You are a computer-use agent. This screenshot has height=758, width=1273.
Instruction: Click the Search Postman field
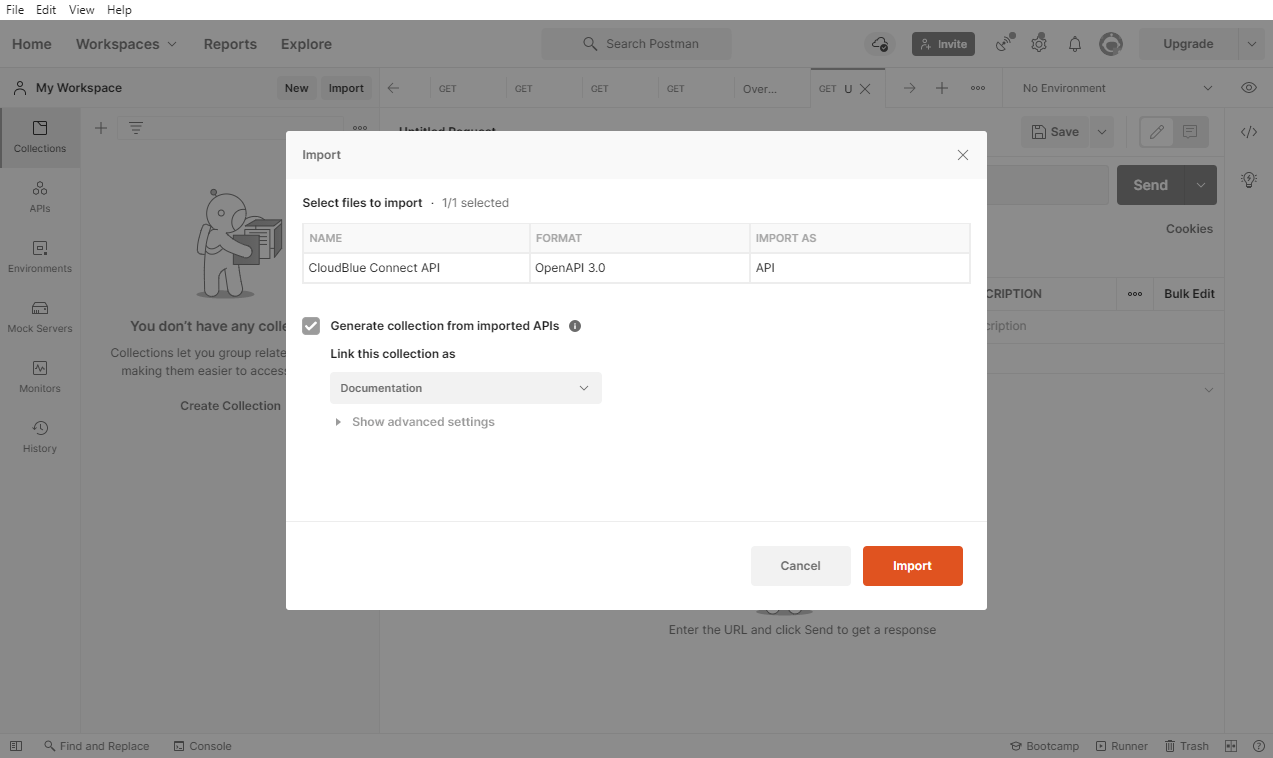coord(637,44)
